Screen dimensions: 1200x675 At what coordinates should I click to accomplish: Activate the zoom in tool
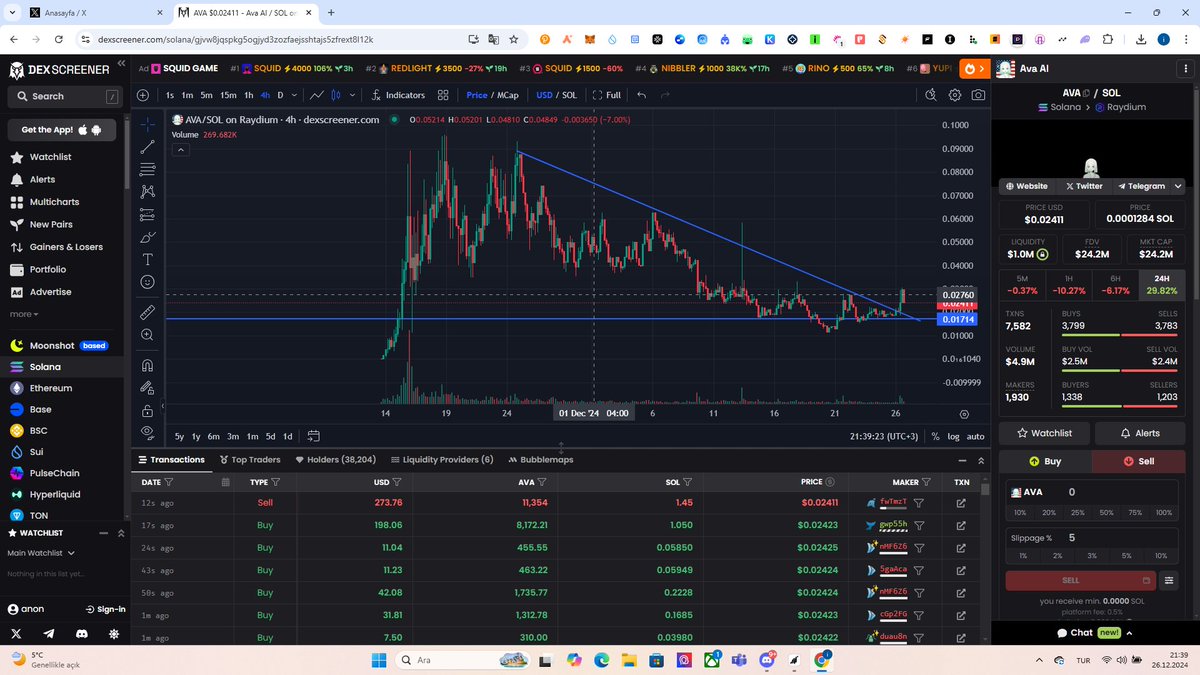147,335
